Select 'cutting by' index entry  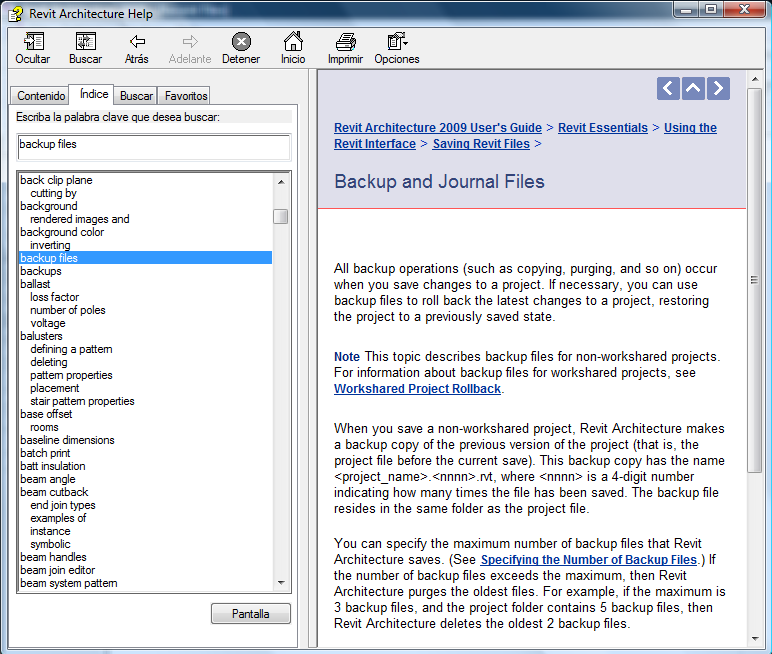[x=53, y=193]
